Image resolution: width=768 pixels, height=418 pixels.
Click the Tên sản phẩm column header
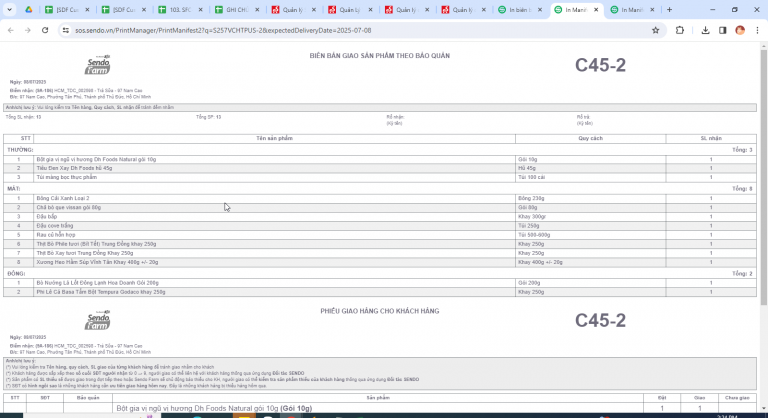click(274, 139)
